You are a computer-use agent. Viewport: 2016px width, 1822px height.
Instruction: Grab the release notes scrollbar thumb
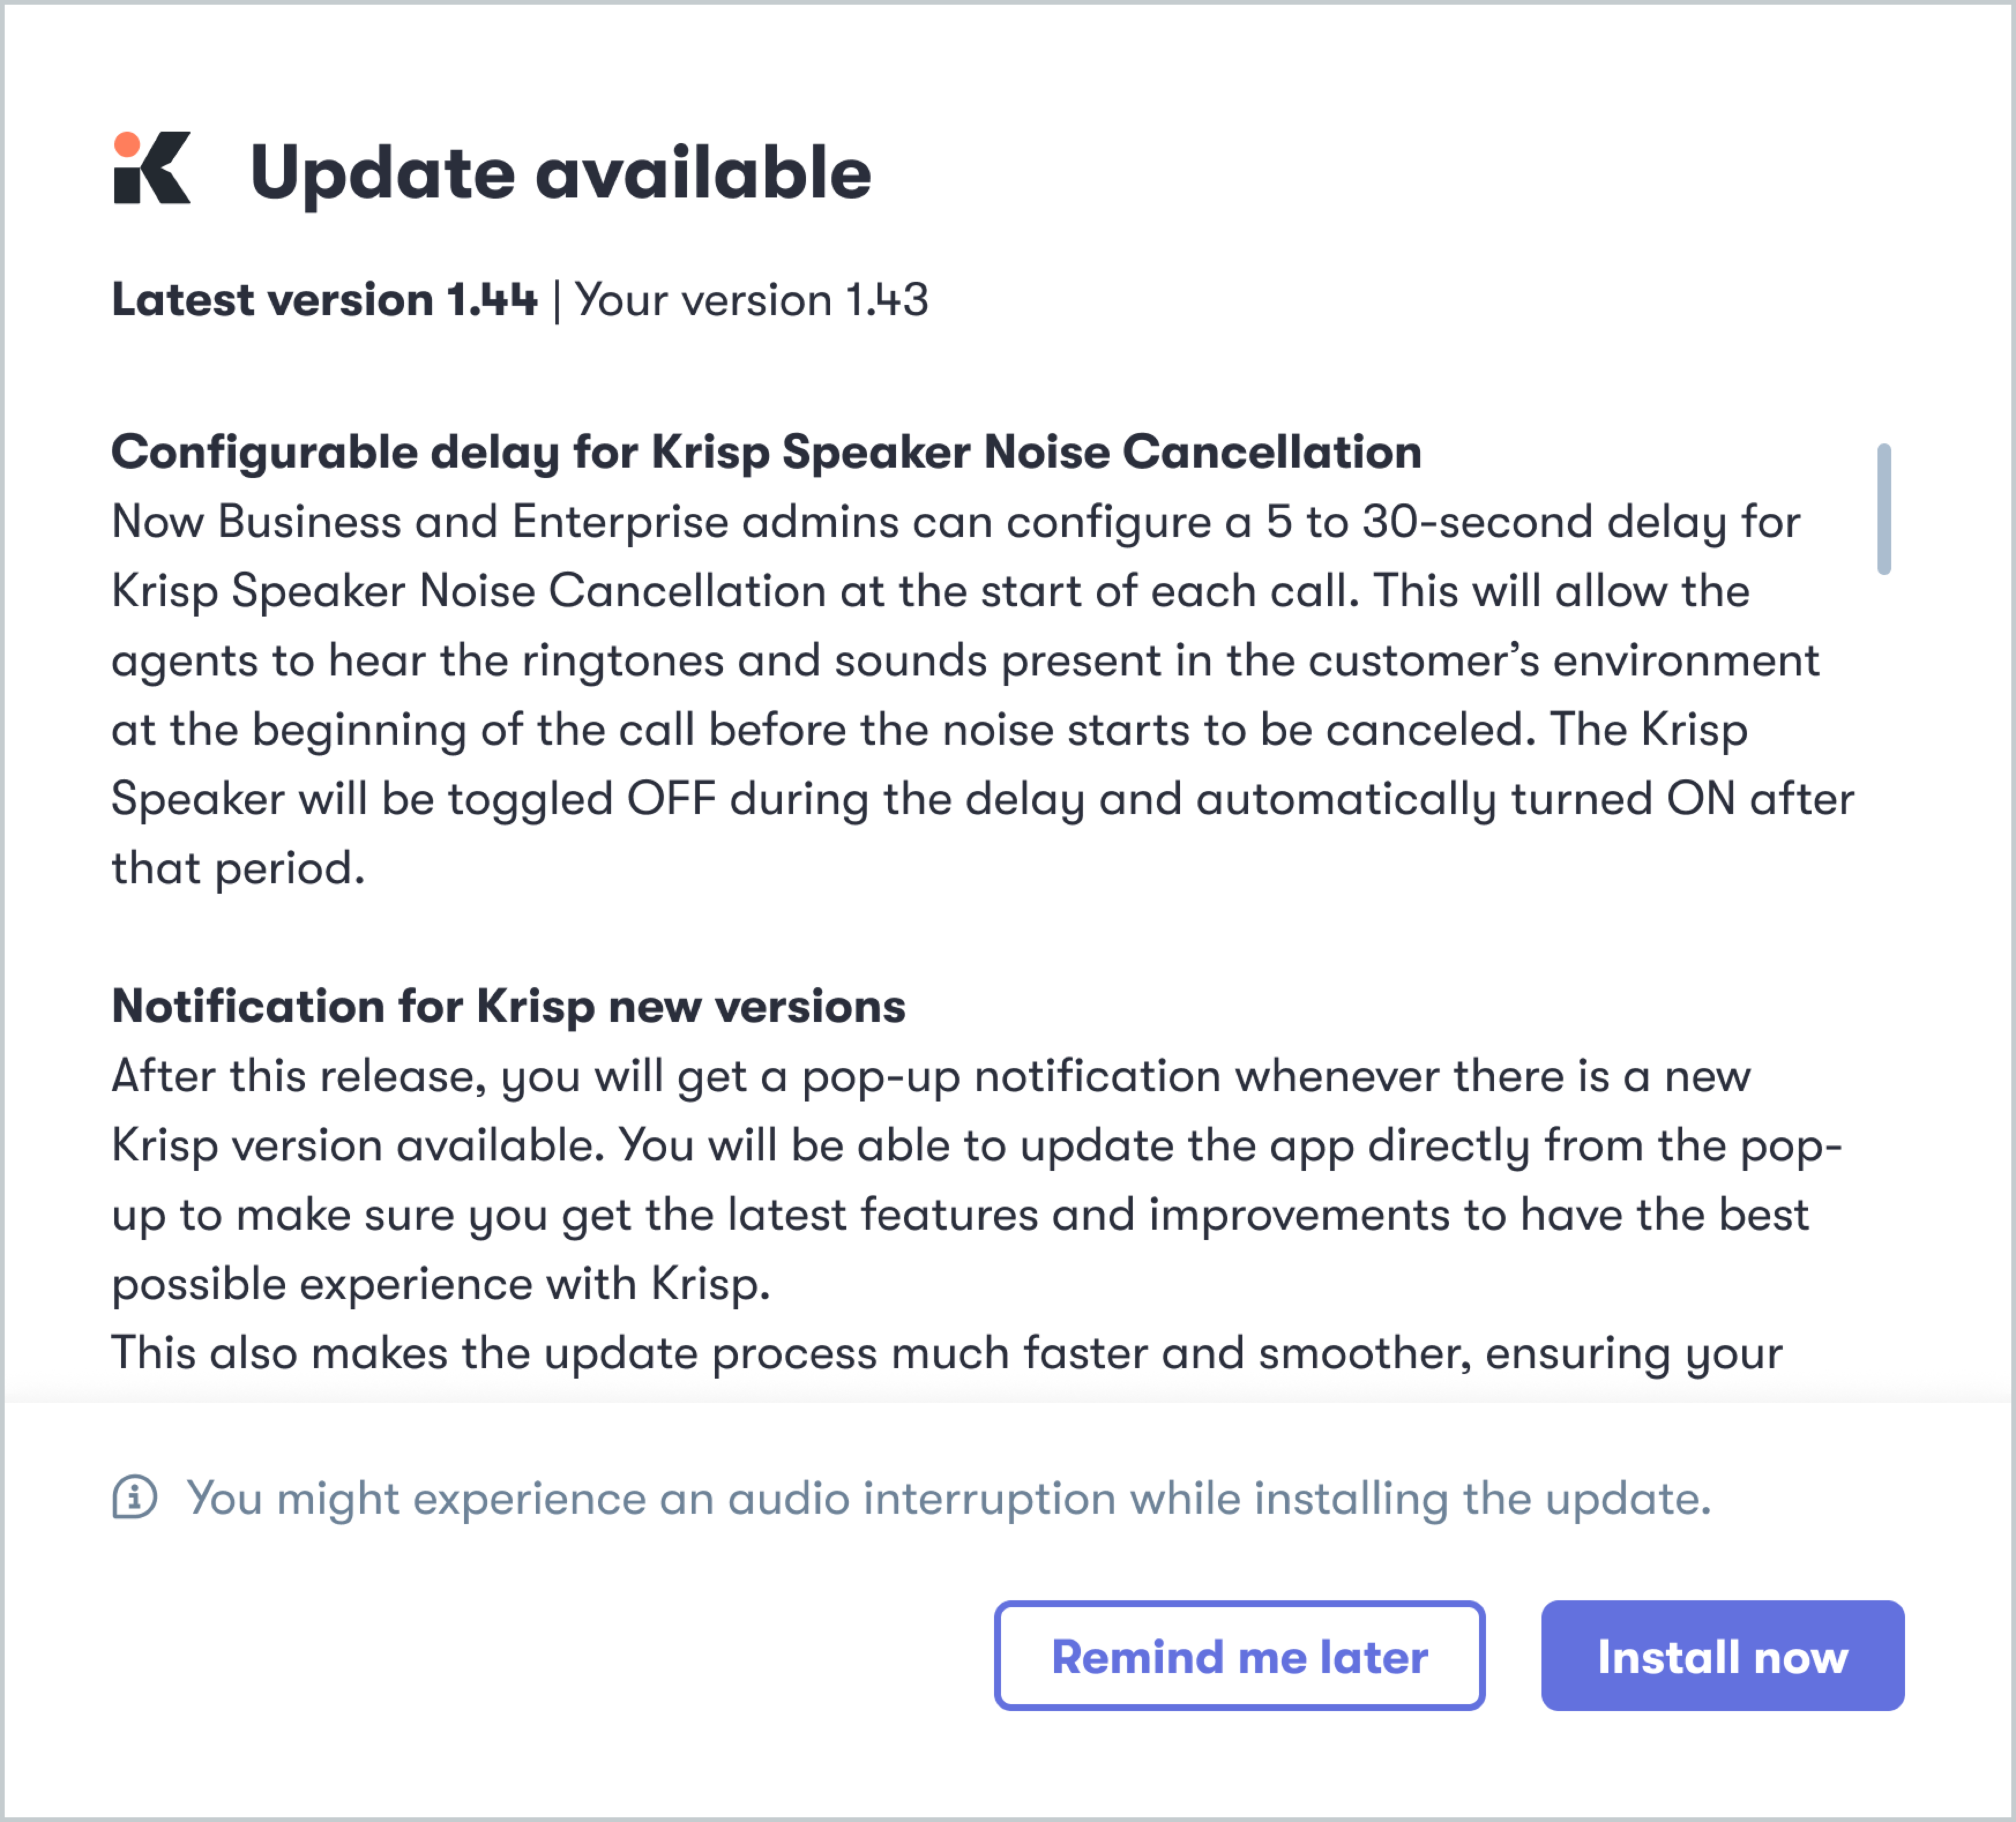tap(1884, 509)
